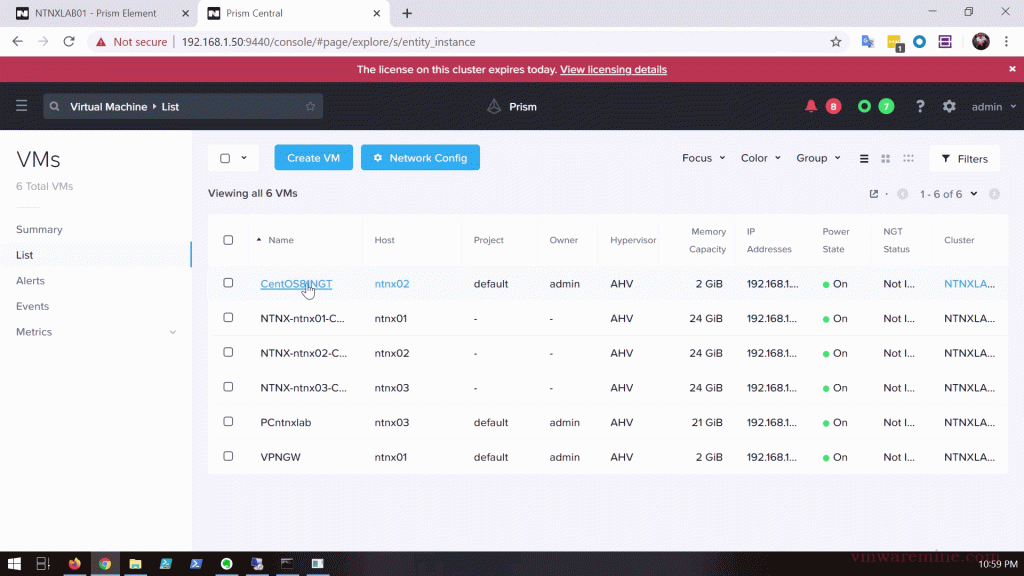Open the 1 - 6 of 6 pagination dropdown
This screenshot has height=576, width=1024.
tap(948, 194)
